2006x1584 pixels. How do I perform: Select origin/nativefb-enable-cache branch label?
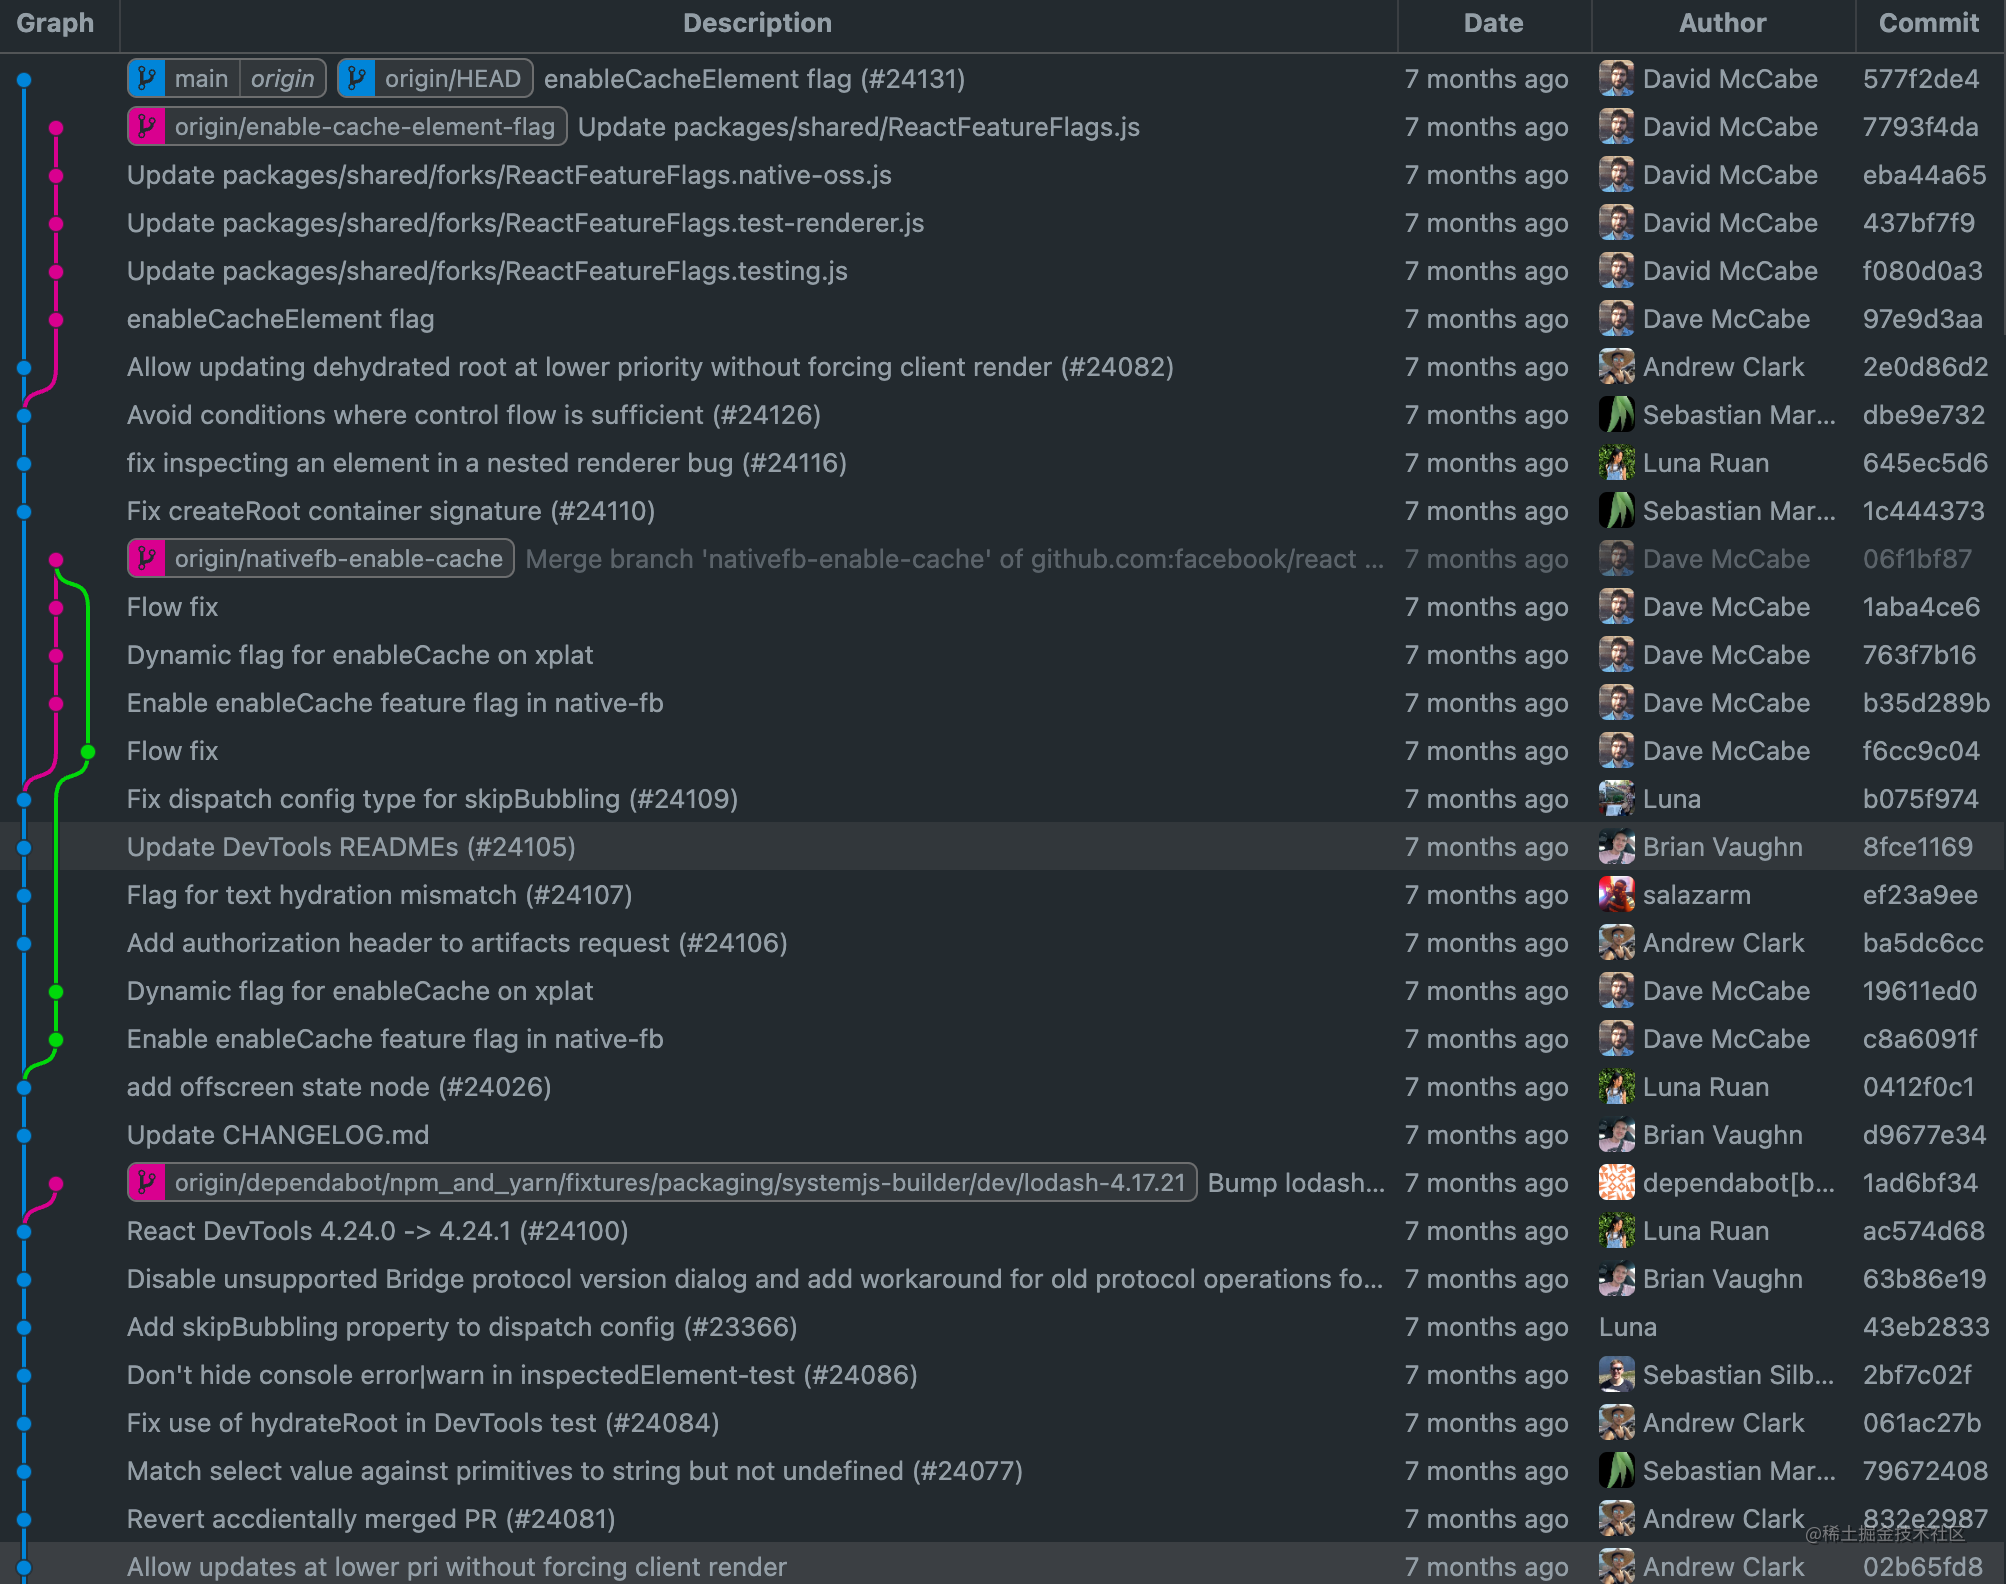[338, 559]
